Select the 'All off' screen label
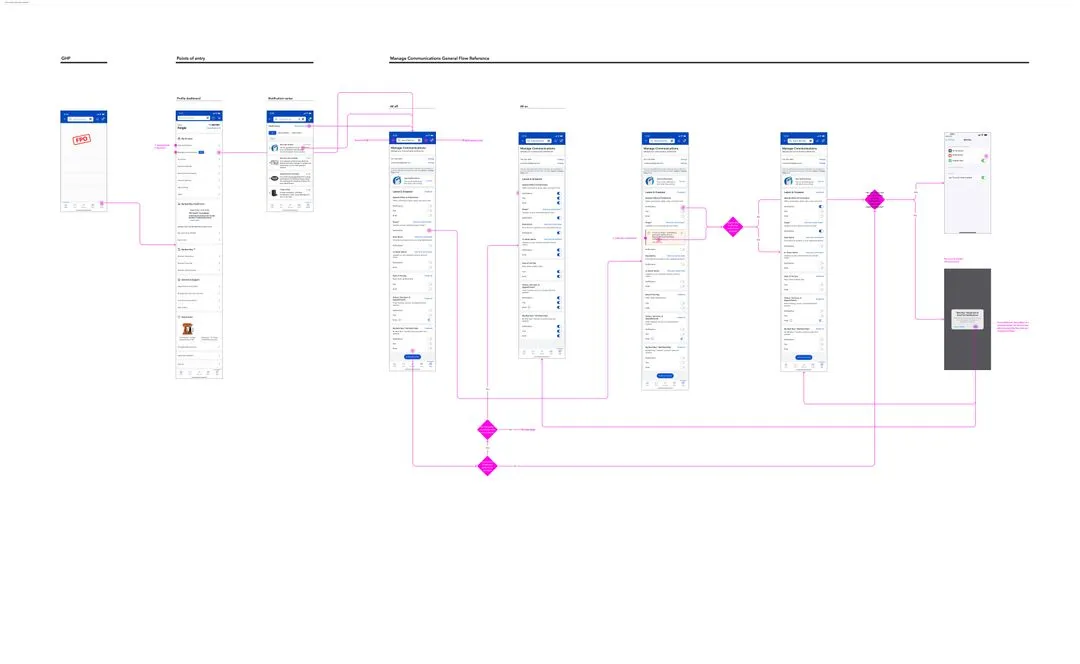This screenshot has height=664, width=1080. coord(394,107)
